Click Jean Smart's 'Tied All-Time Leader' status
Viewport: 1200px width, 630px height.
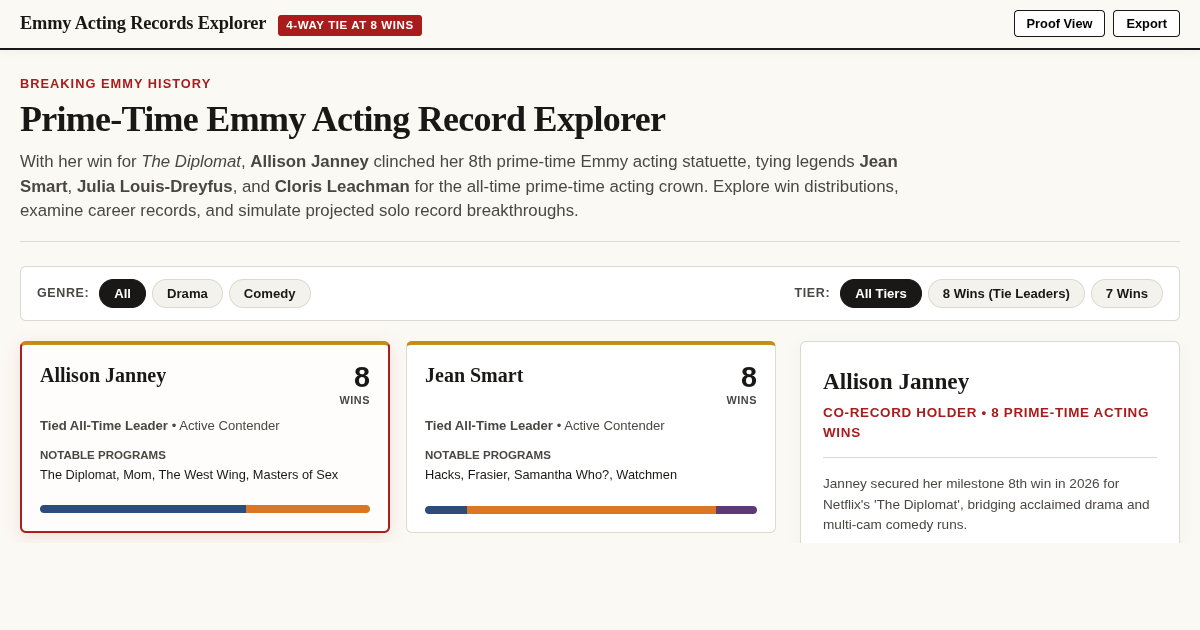point(489,426)
